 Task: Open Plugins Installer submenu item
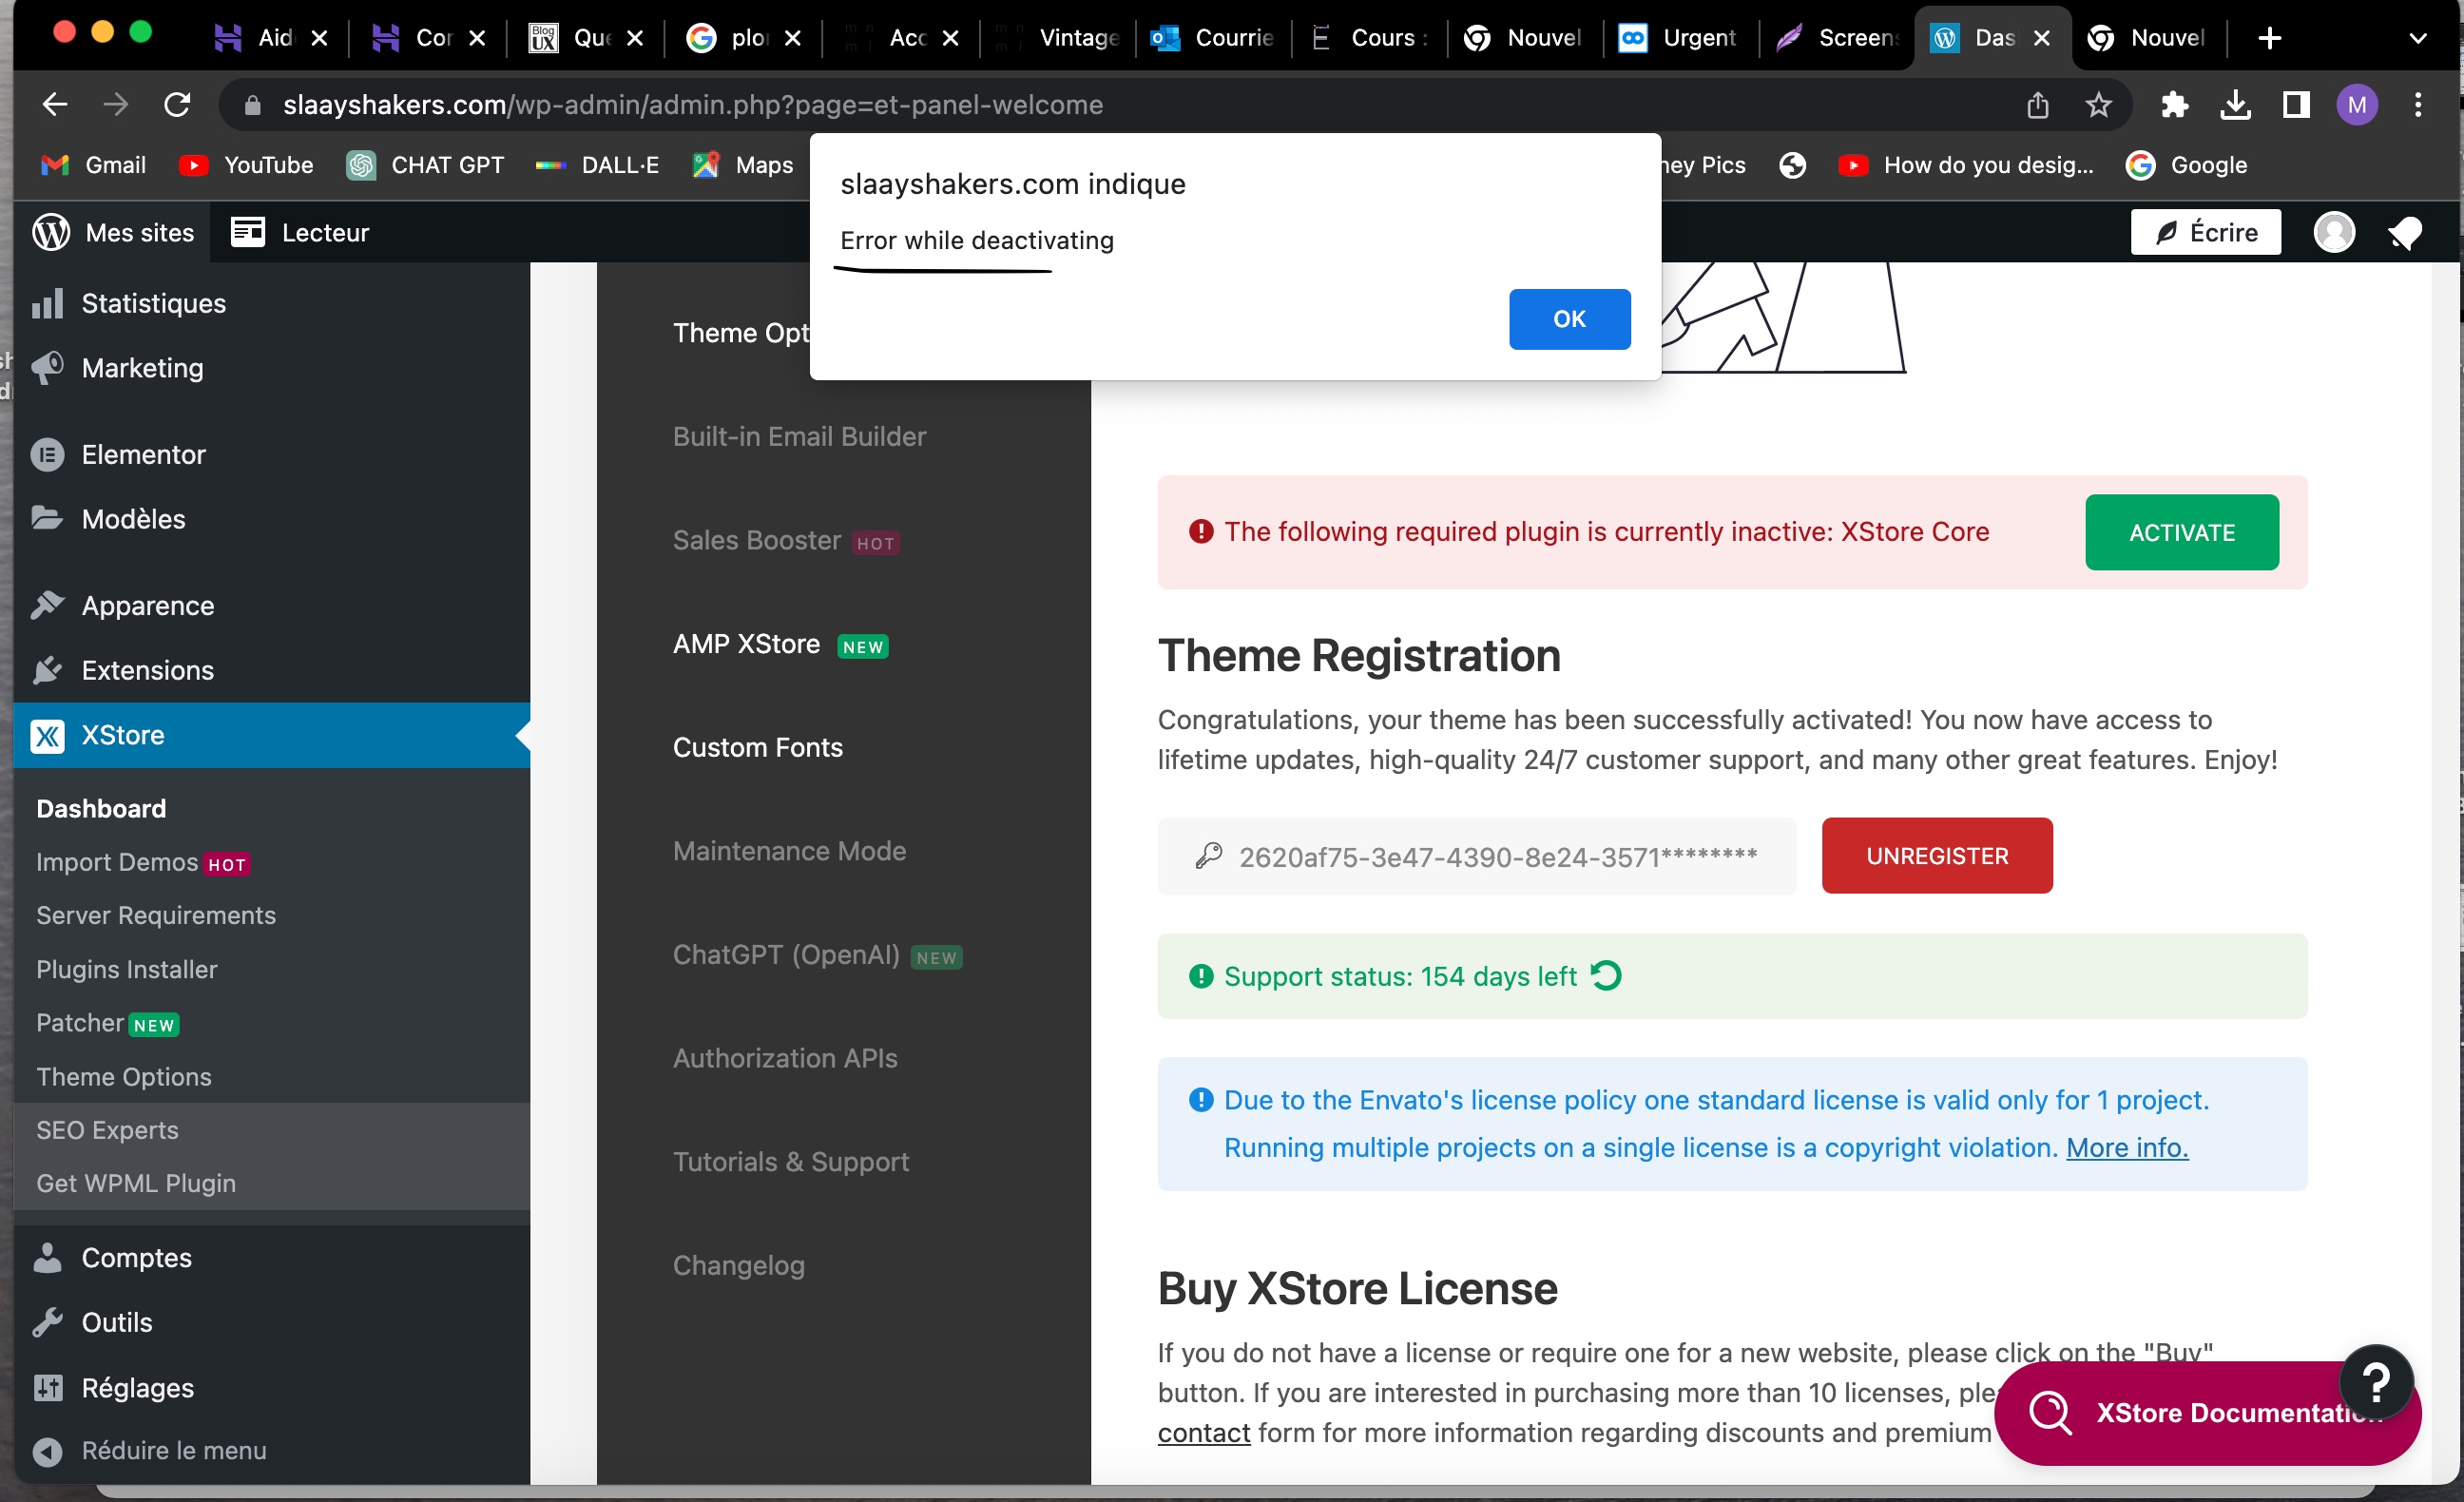click(x=126, y=969)
